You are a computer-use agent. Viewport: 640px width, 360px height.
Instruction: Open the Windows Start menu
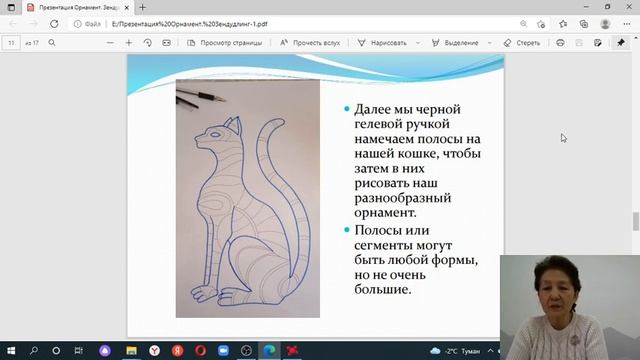[11, 351]
